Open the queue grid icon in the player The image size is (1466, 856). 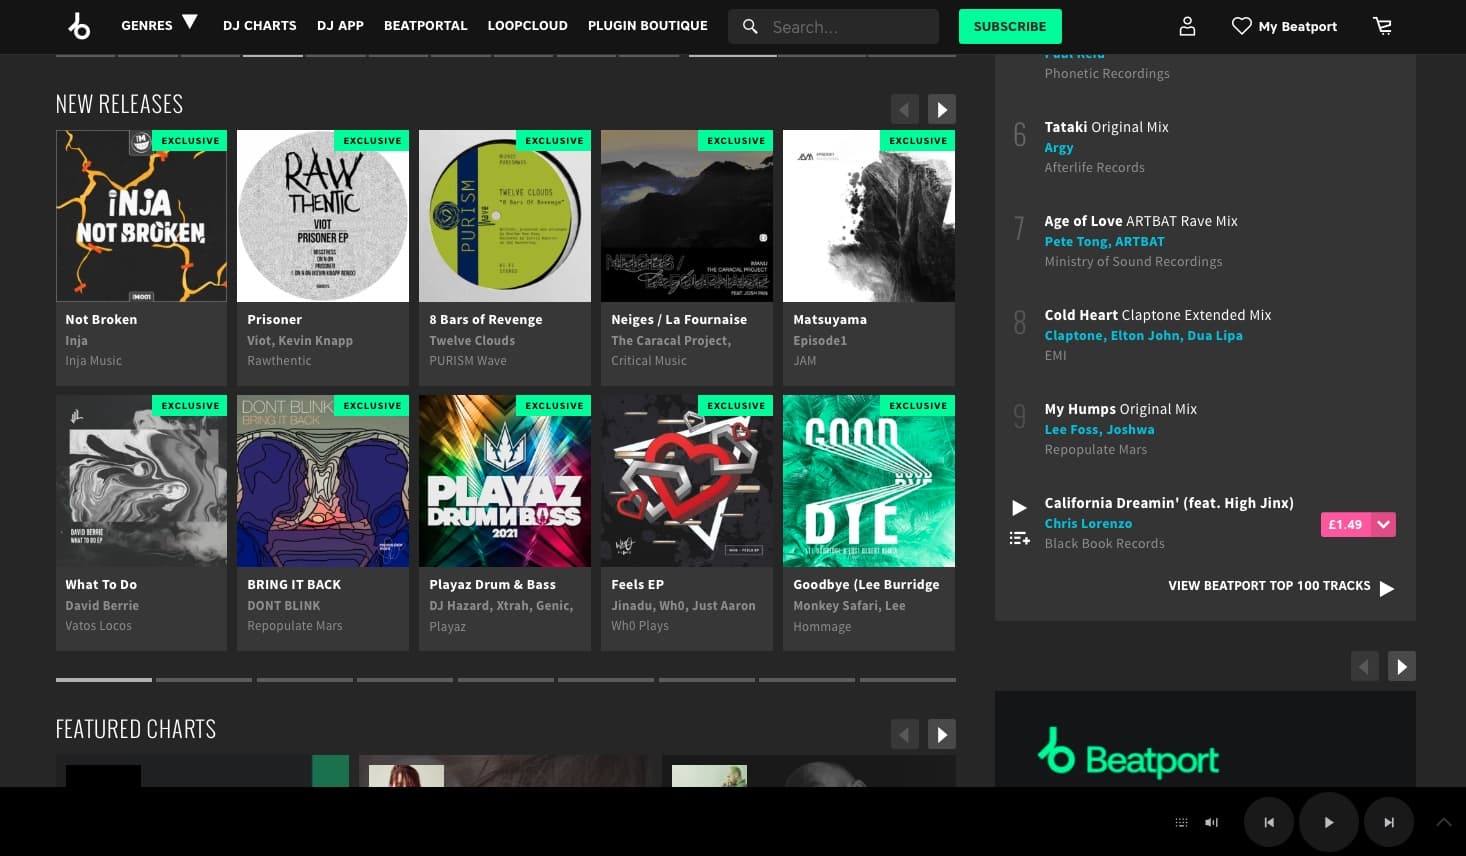pos(1181,822)
